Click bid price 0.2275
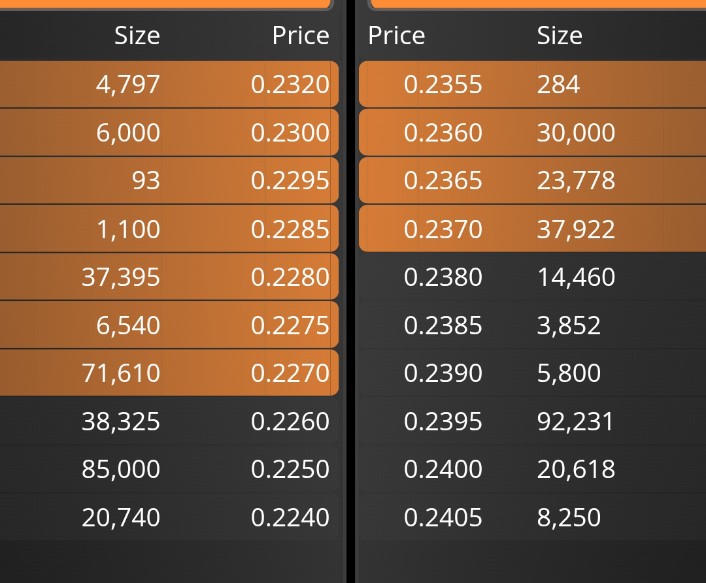 tap(290, 325)
